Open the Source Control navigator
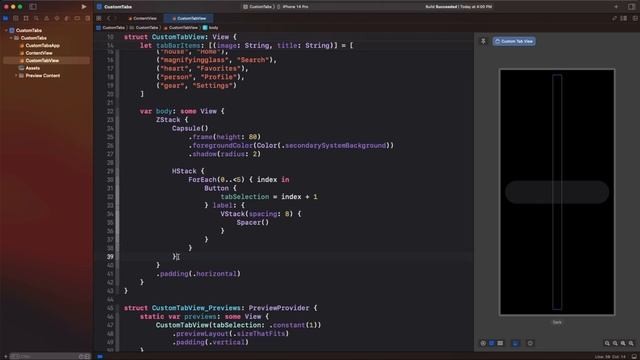Screen dimensions: 640x360 tap(16, 18)
